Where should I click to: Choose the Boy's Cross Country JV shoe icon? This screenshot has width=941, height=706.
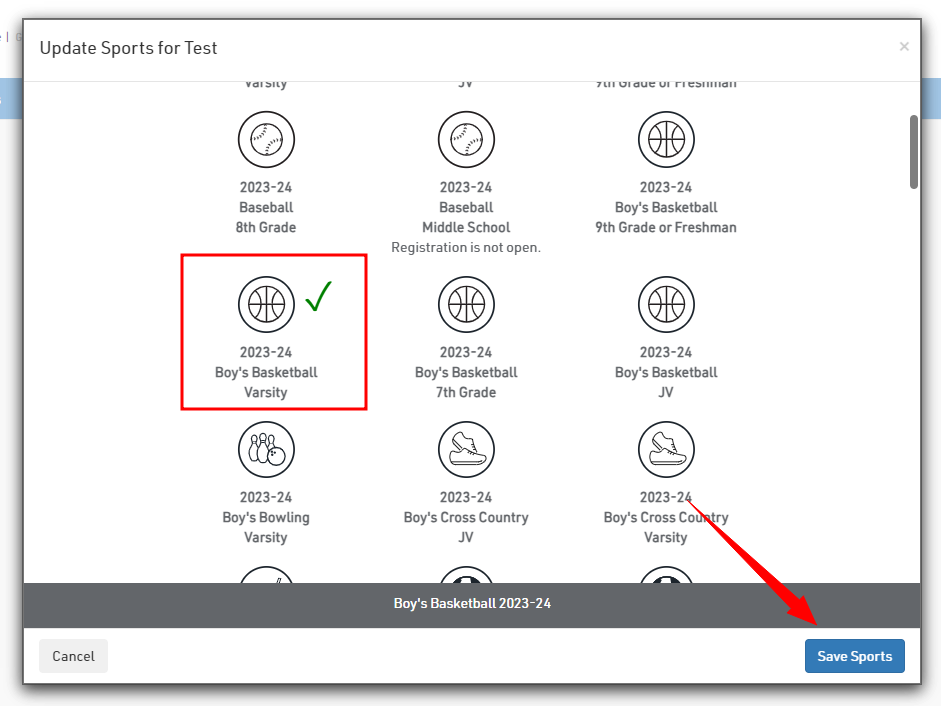coord(466,449)
